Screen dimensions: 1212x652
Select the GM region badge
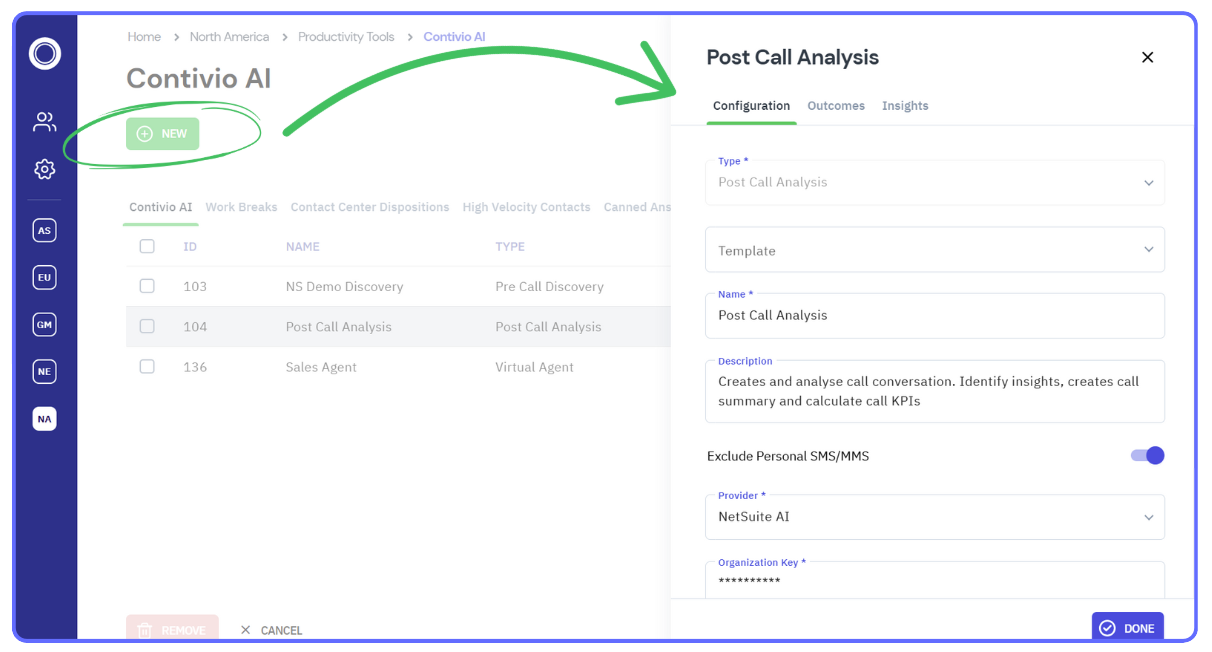(44, 325)
